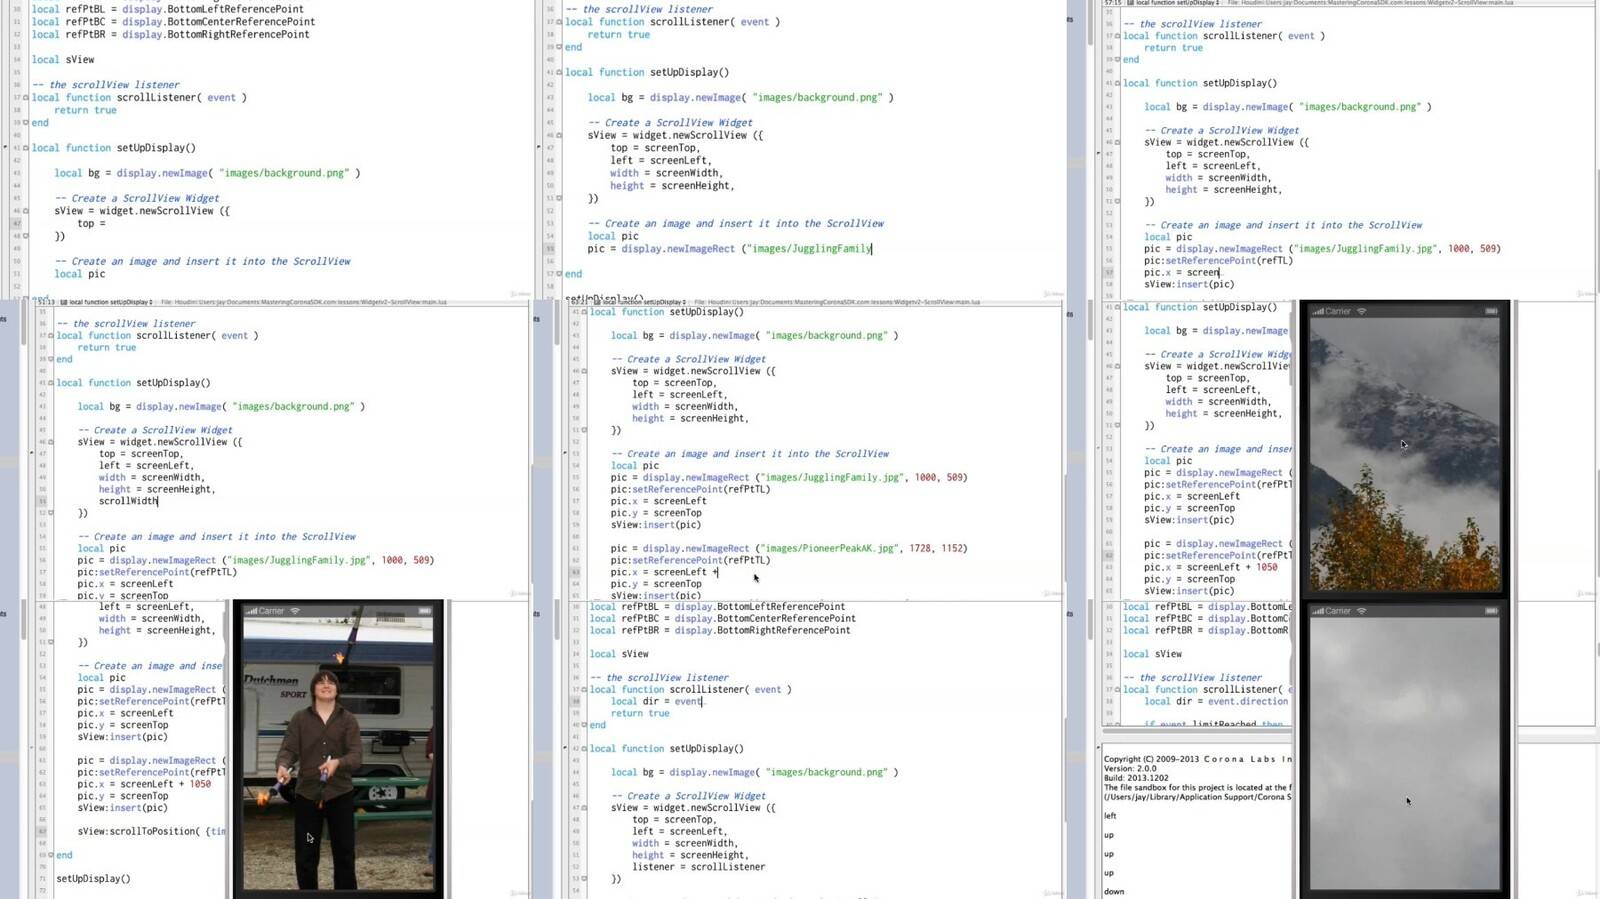Click Wi-Fi icon in mountain photo simulator

click(1361, 311)
